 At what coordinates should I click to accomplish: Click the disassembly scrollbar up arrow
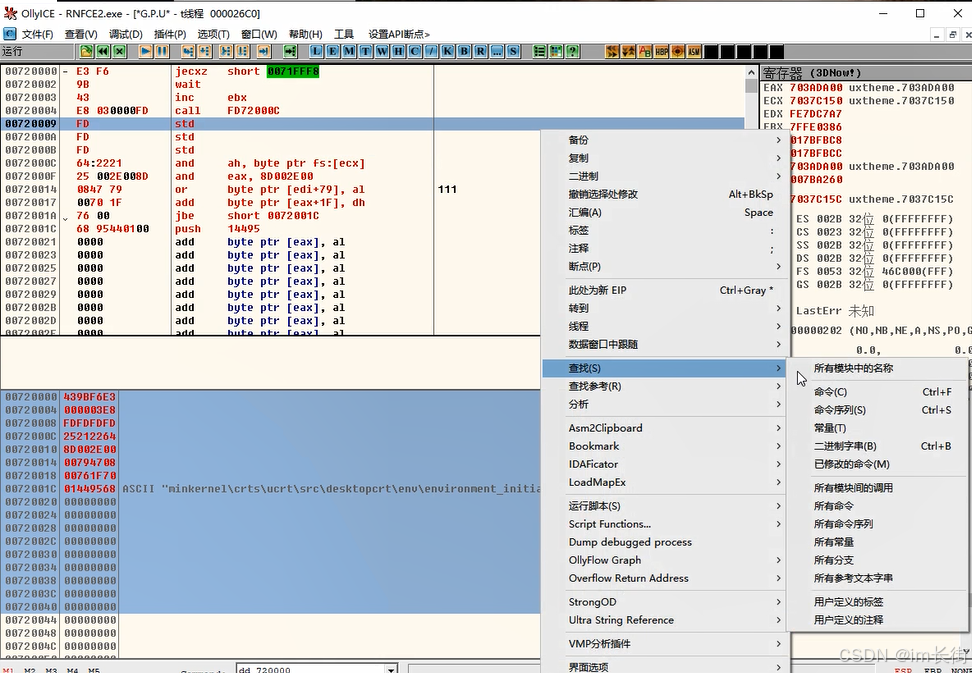[x=751, y=73]
